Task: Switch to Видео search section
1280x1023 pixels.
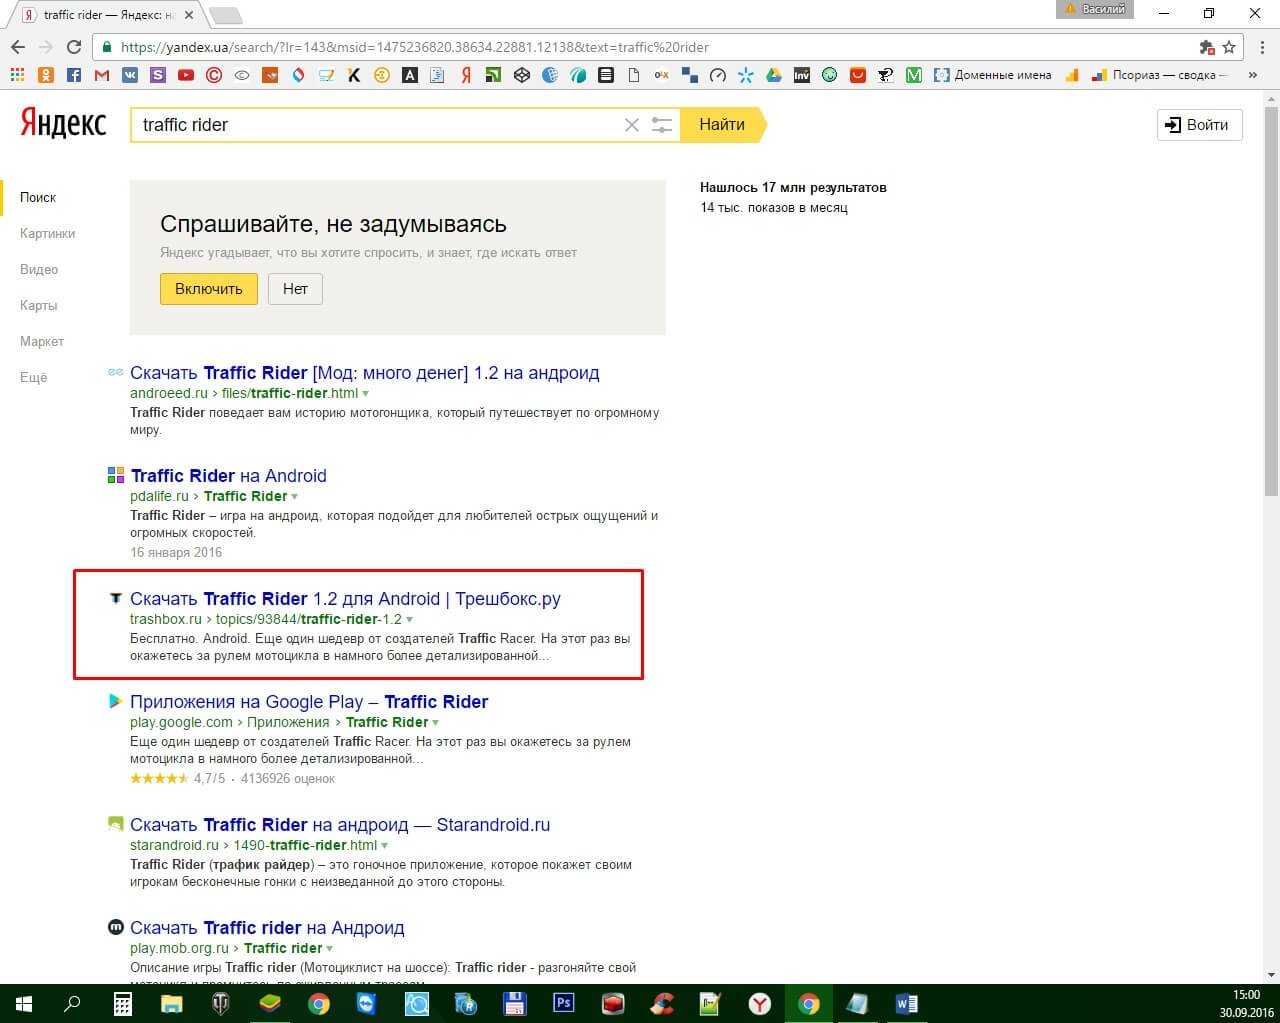Action: tap(39, 269)
